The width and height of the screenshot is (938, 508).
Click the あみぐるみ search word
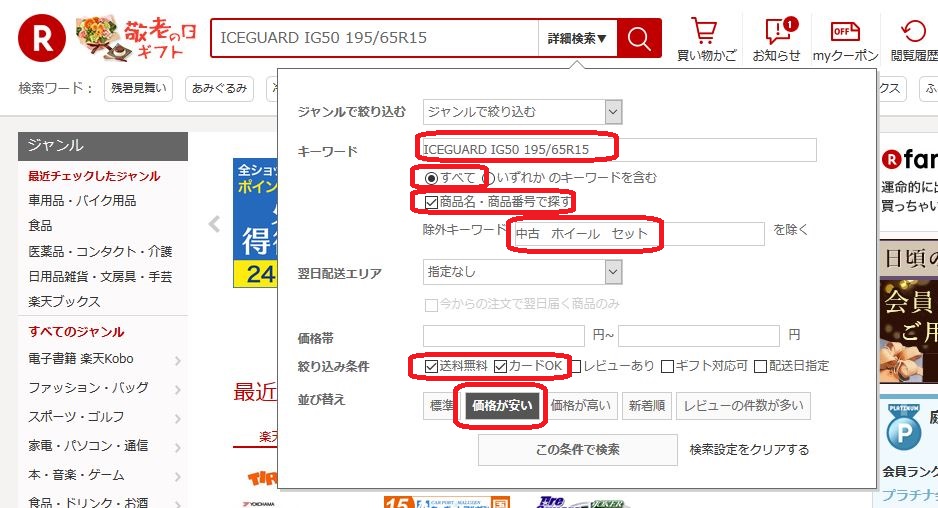tap(219, 89)
